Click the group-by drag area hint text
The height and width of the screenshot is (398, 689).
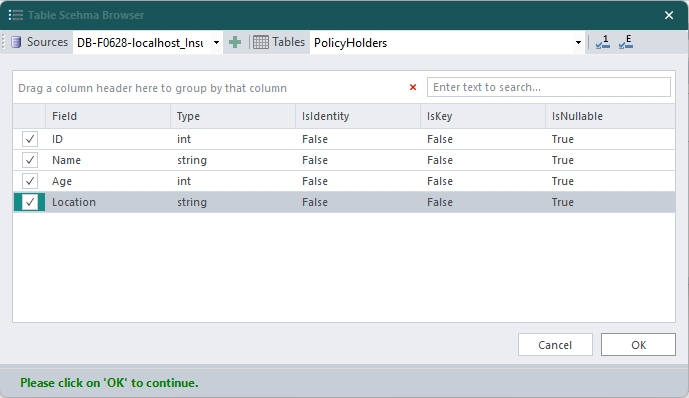pyautogui.click(x=152, y=88)
